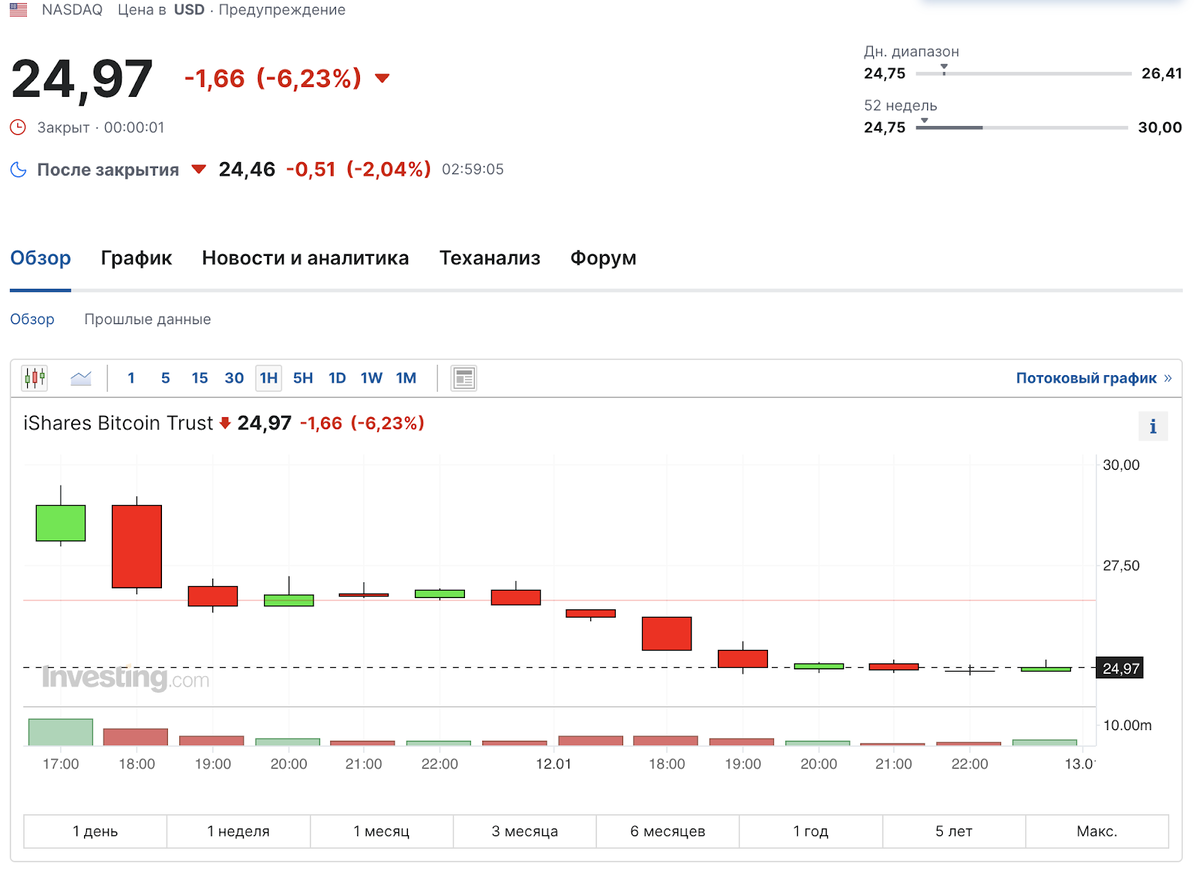The width and height of the screenshot is (1200, 872).
Task: Show the 1 день range
Action: click(x=95, y=831)
